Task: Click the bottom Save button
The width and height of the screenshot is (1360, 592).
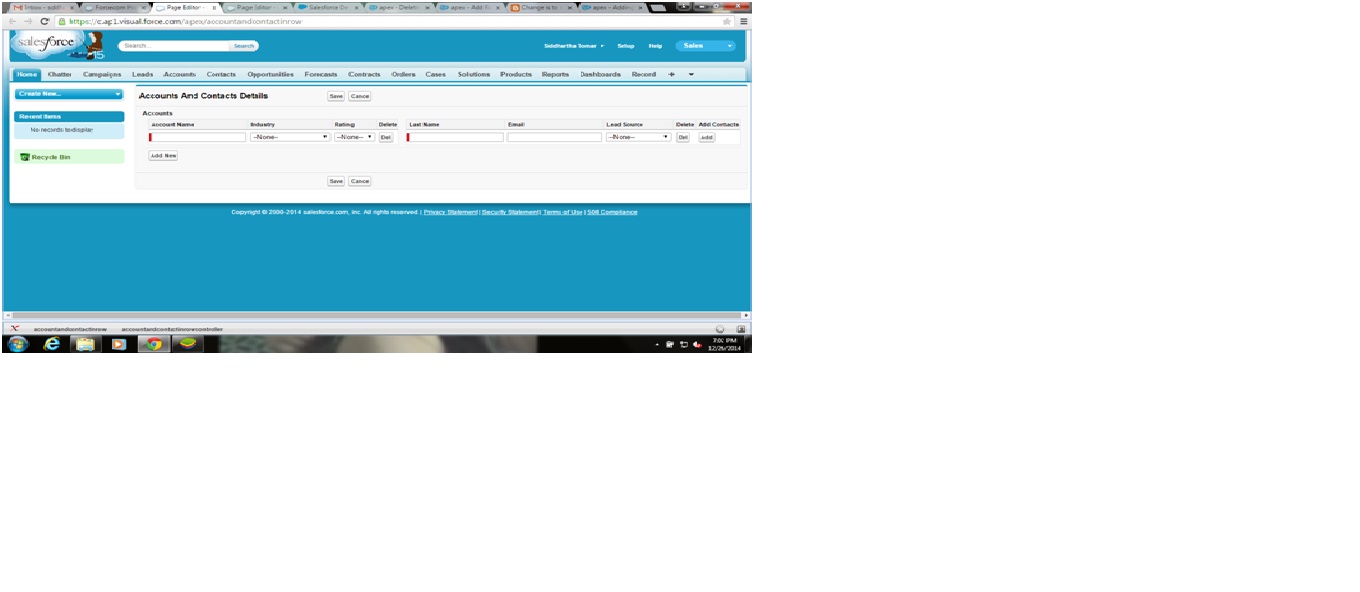Action: 336,181
